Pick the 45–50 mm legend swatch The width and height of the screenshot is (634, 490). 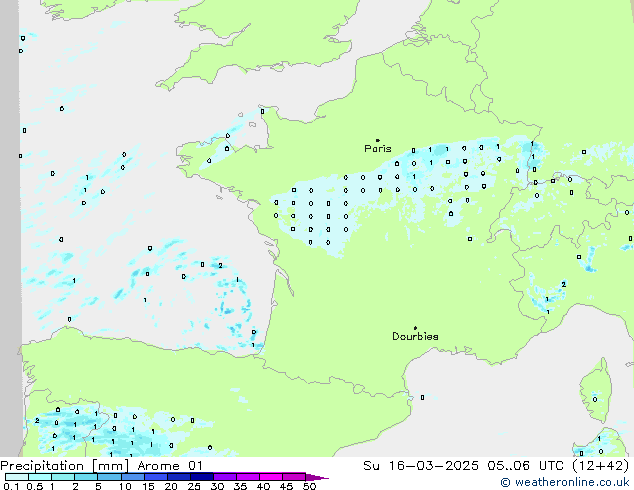(294, 477)
